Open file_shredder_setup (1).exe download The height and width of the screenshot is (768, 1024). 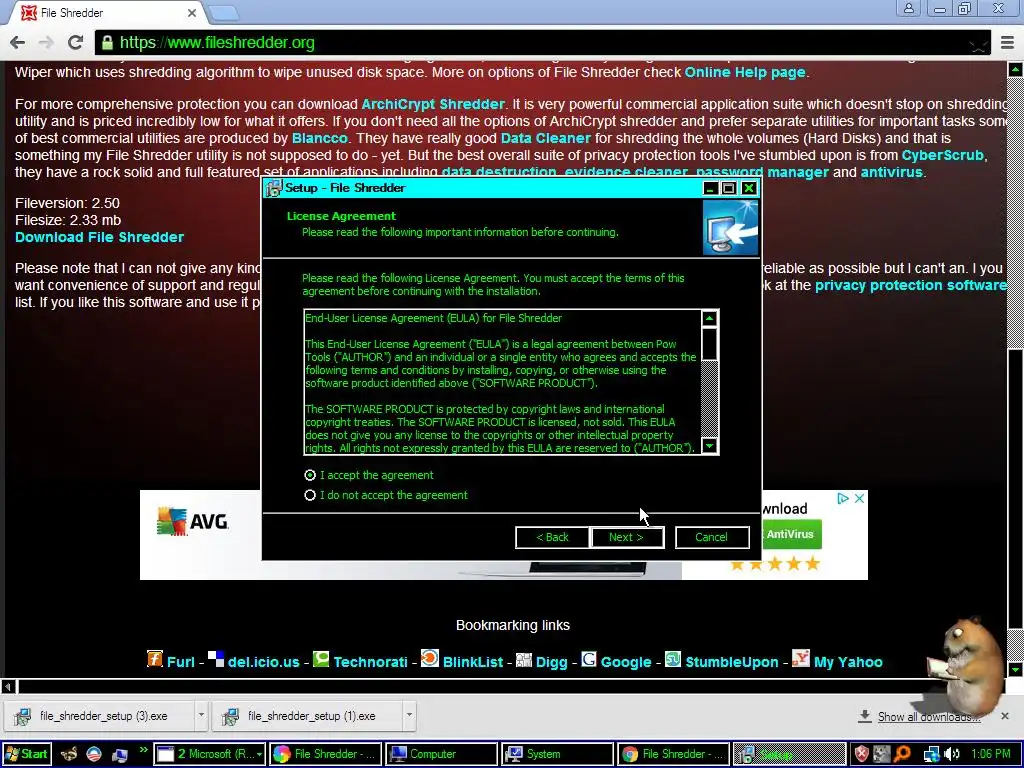(307, 716)
